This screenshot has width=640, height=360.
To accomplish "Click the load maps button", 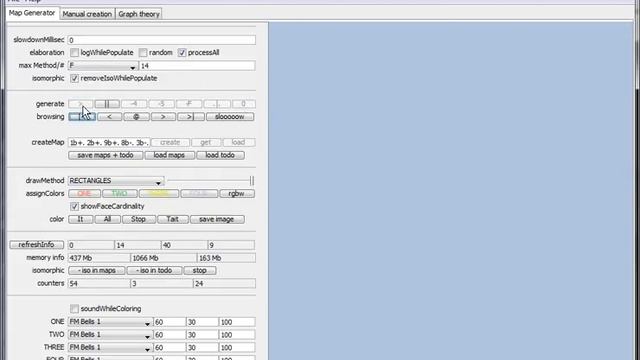I will tap(169, 156).
